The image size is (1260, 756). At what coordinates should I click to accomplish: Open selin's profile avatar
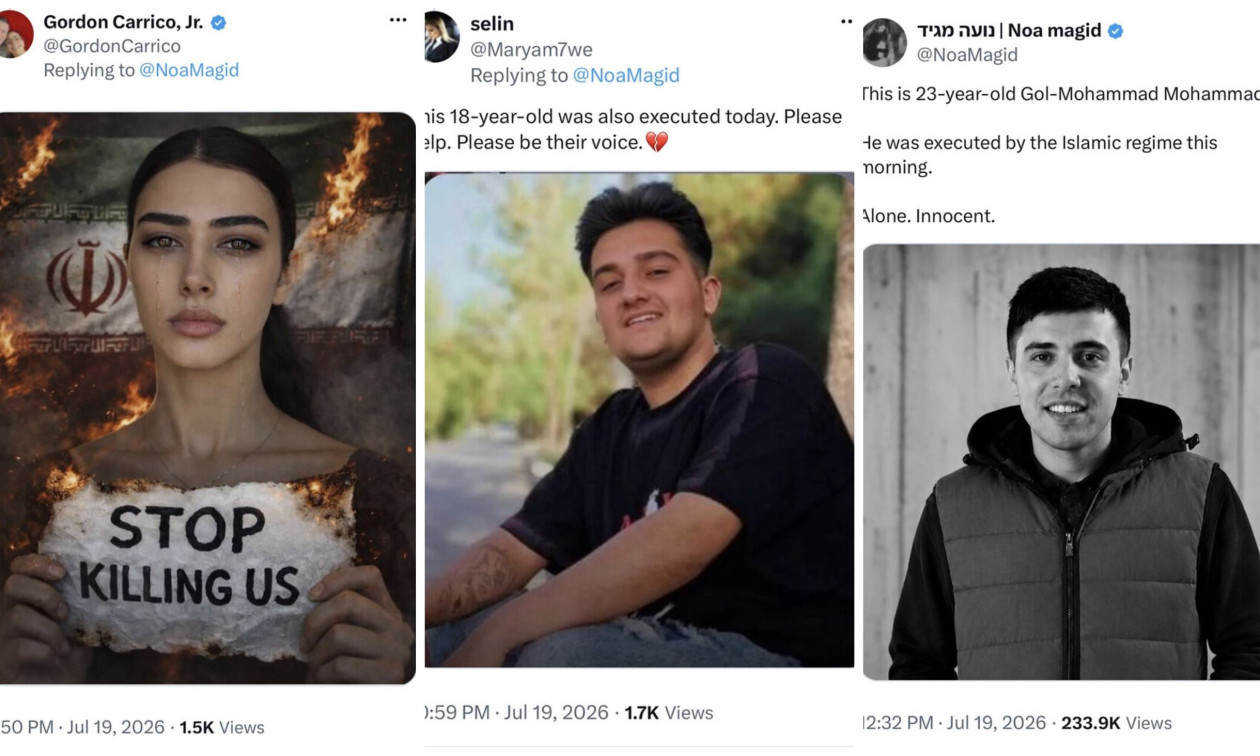click(441, 37)
